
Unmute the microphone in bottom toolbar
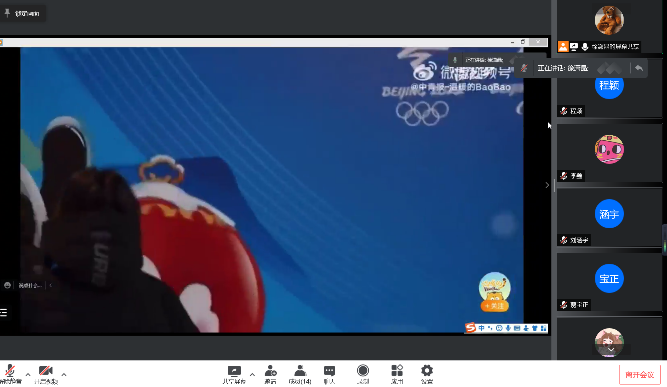click(x=10, y=374)
